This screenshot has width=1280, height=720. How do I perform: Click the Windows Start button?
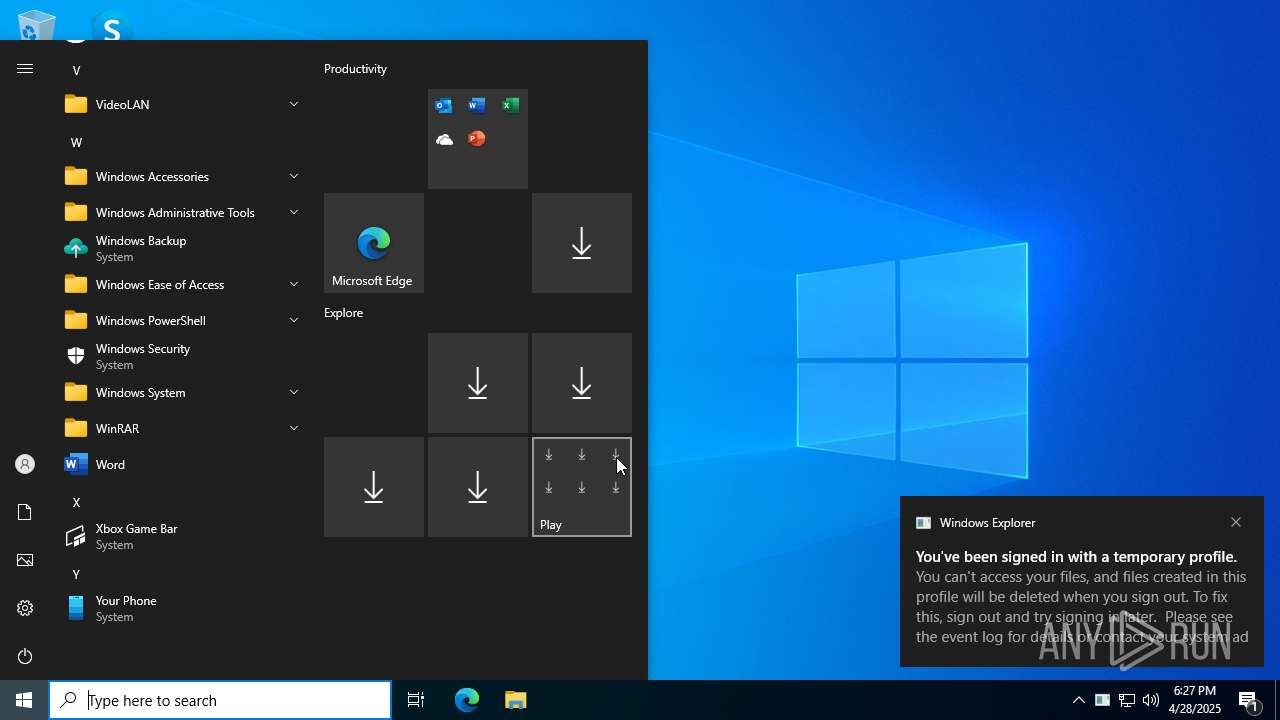click(x=24, y=700)
